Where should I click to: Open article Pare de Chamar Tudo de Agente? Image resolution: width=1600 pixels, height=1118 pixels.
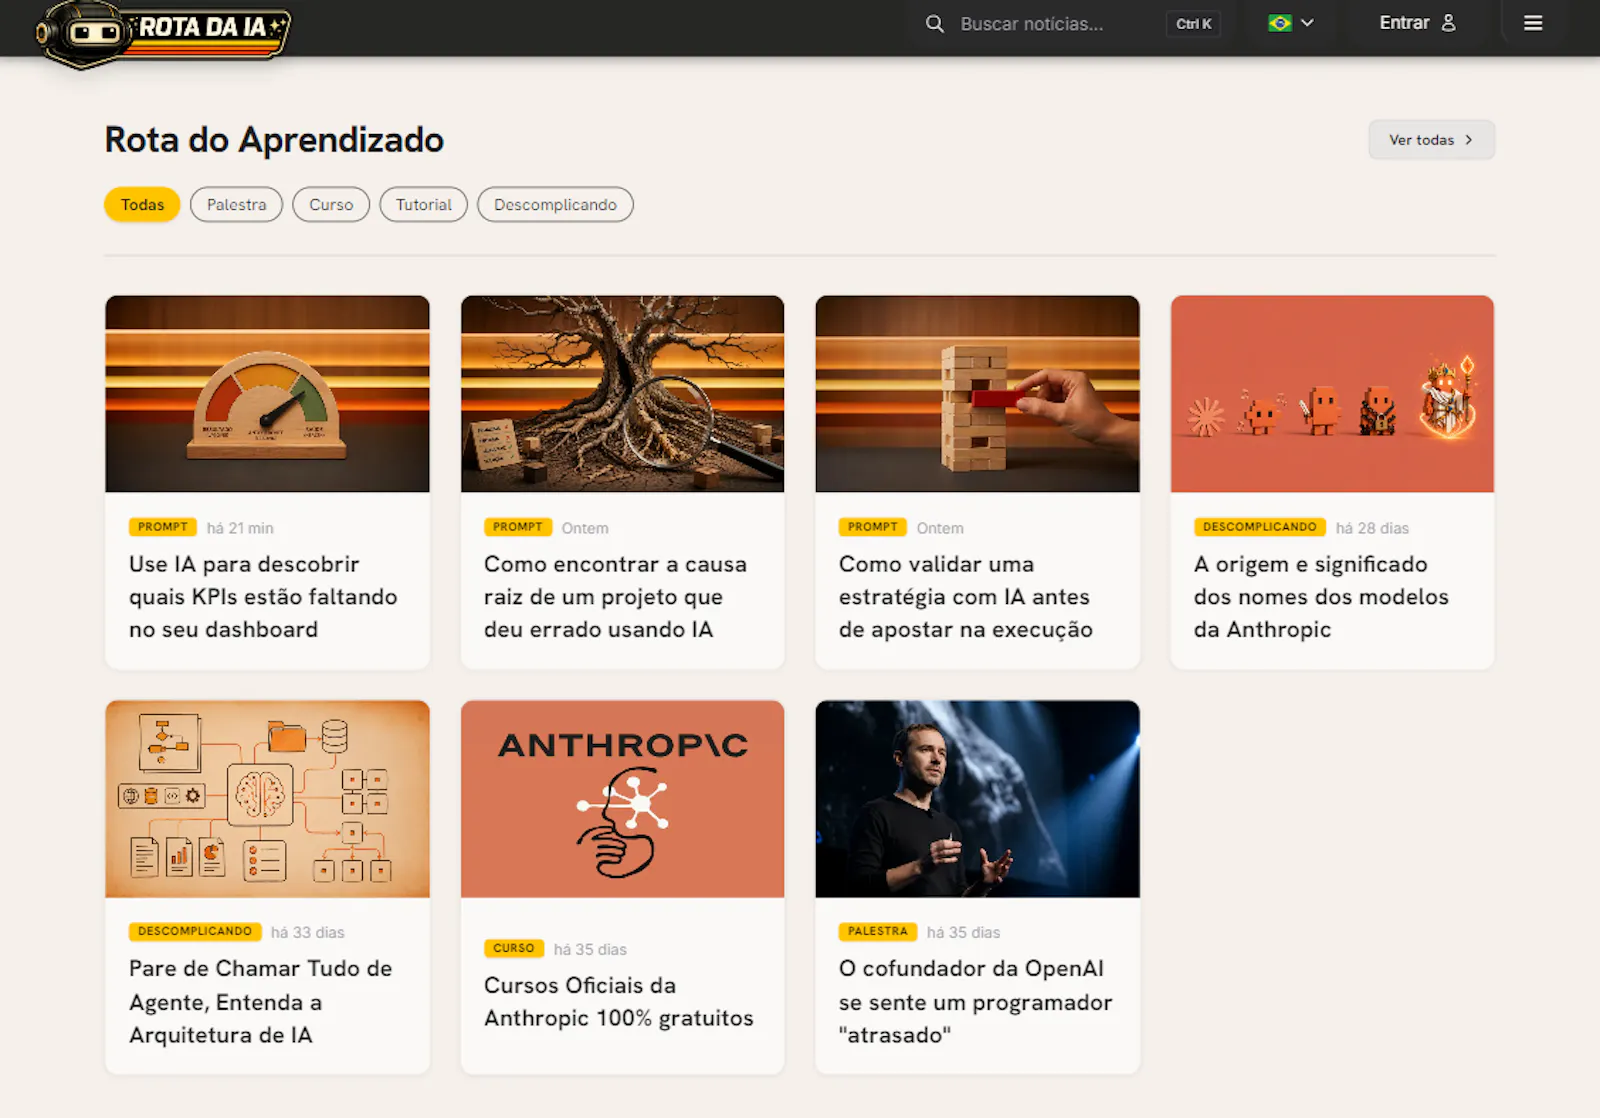(260, 1002)
